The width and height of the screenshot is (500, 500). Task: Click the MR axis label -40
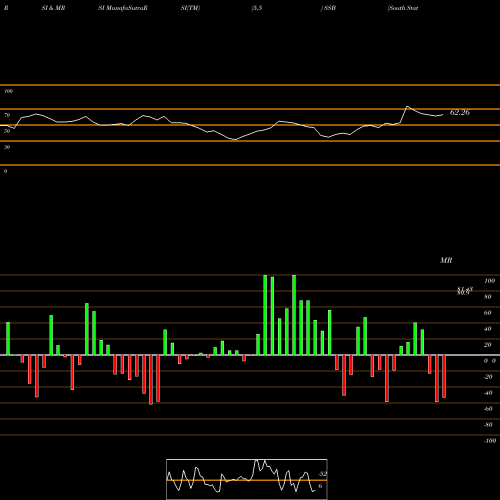[488, 393]
